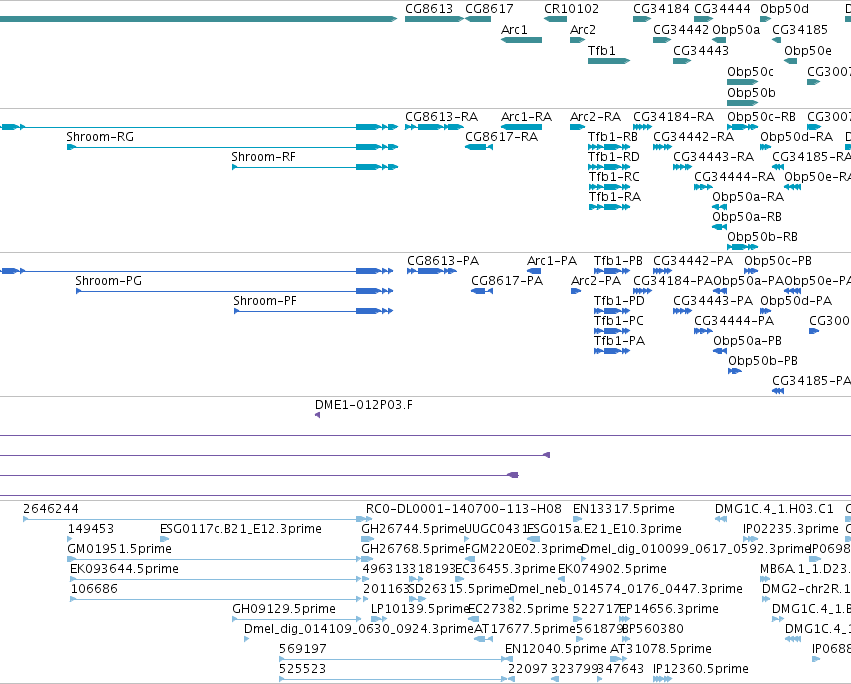Click the CR10102 gene label
This screenshot has width=851, height=684.
571,9
